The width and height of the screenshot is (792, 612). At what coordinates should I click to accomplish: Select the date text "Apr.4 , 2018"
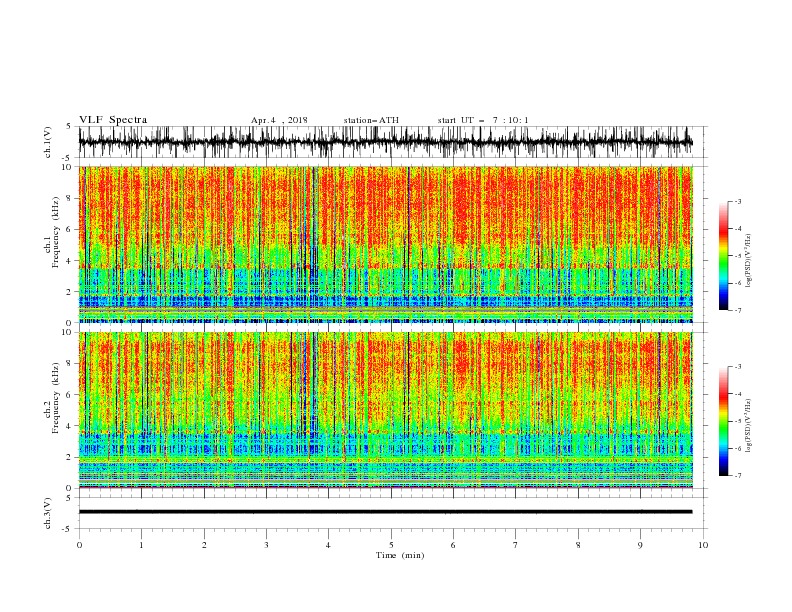coord(279,120)
